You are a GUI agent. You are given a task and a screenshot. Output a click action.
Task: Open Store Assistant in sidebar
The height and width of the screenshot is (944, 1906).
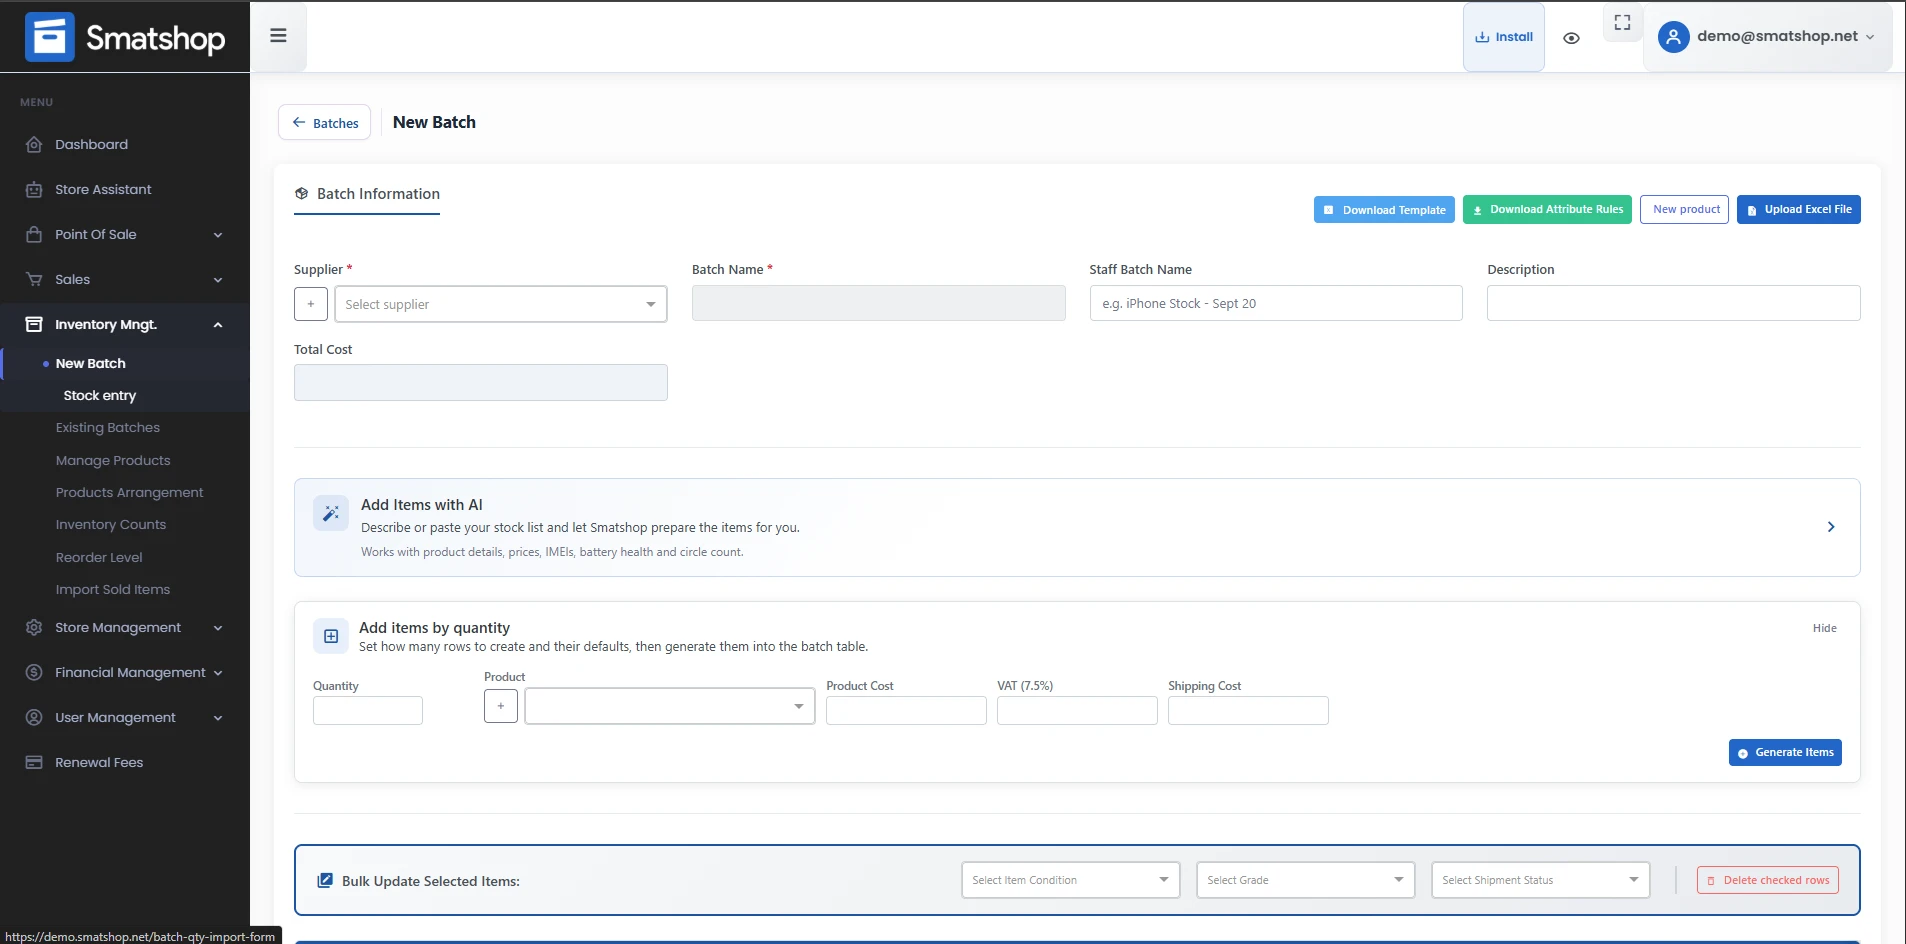coord(103,189)
